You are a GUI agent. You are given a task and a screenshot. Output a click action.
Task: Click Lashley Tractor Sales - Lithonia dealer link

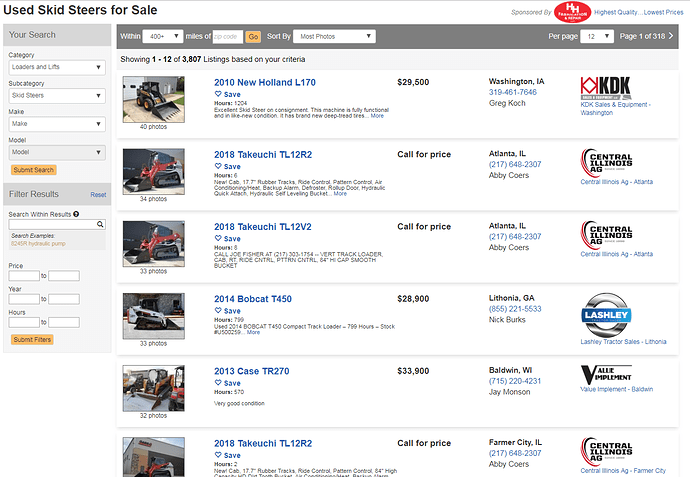point(623,341)
